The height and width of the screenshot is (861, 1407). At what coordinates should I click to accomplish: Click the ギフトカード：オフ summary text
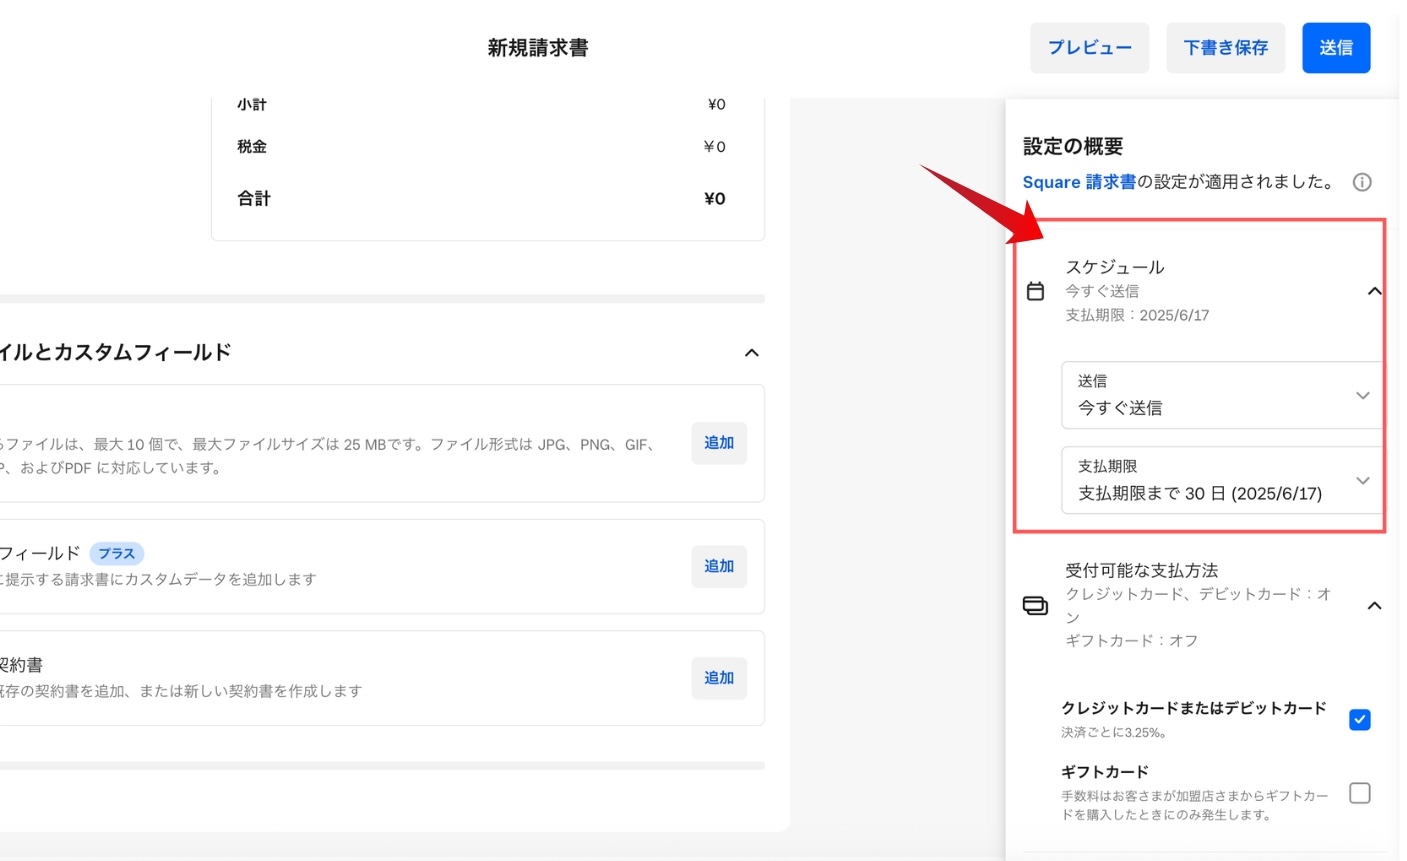1132,640
